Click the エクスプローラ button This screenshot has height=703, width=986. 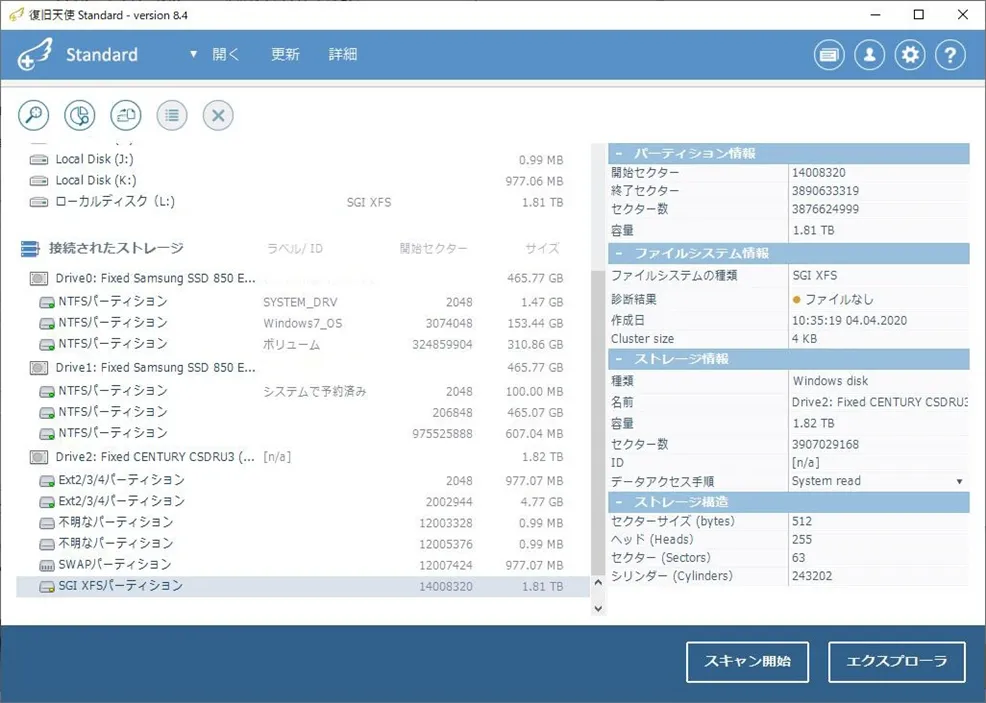(x=897, y=661)
